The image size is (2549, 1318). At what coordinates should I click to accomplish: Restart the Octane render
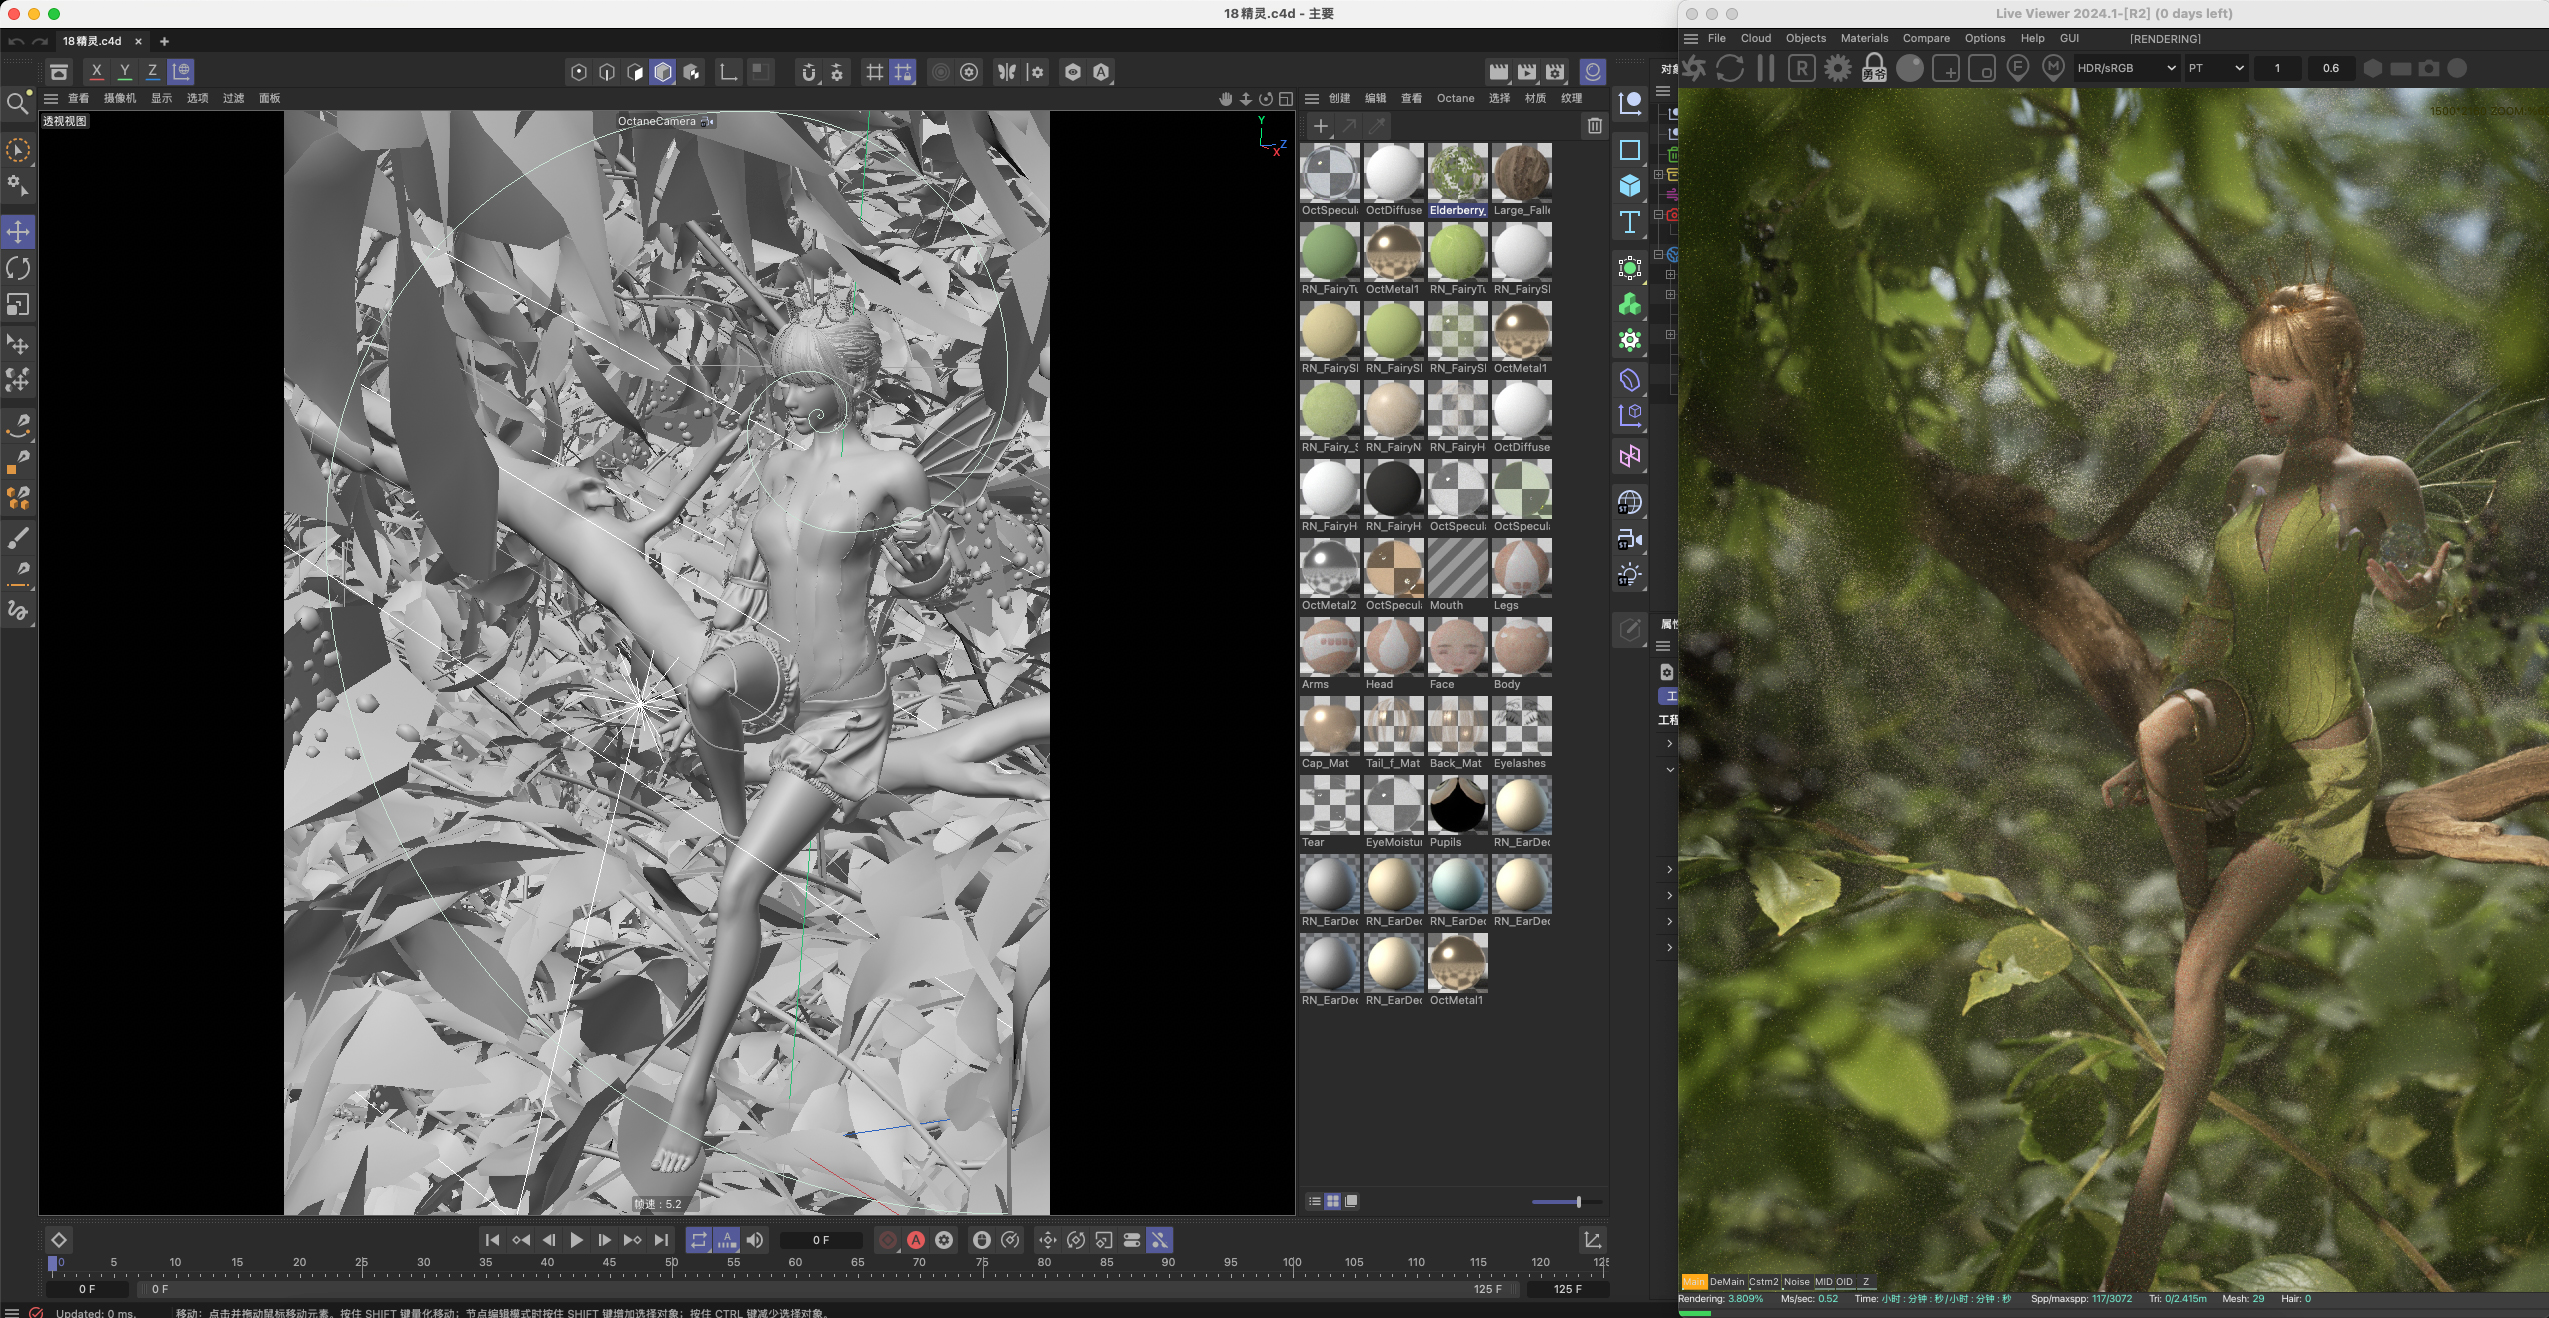point(1729,68)
